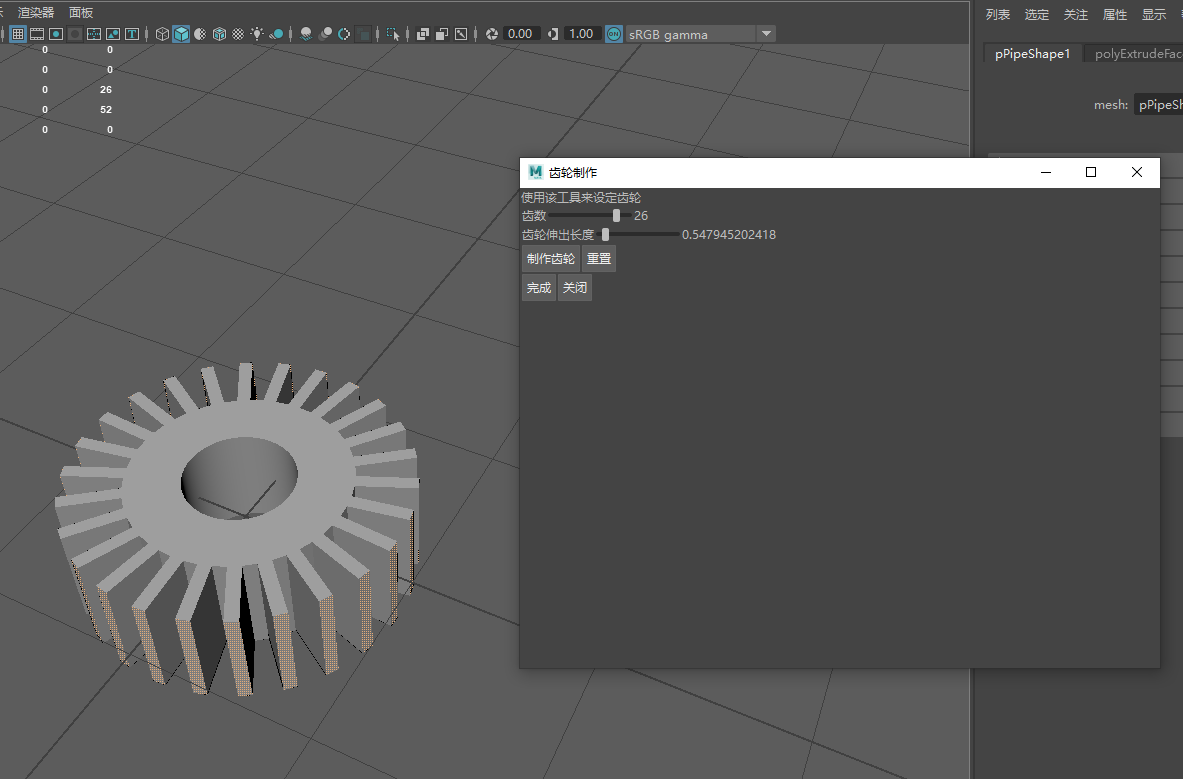Toggle viewport shadows icon
Viewport: 1183px width, 779px height.
[x=276, y=34]
